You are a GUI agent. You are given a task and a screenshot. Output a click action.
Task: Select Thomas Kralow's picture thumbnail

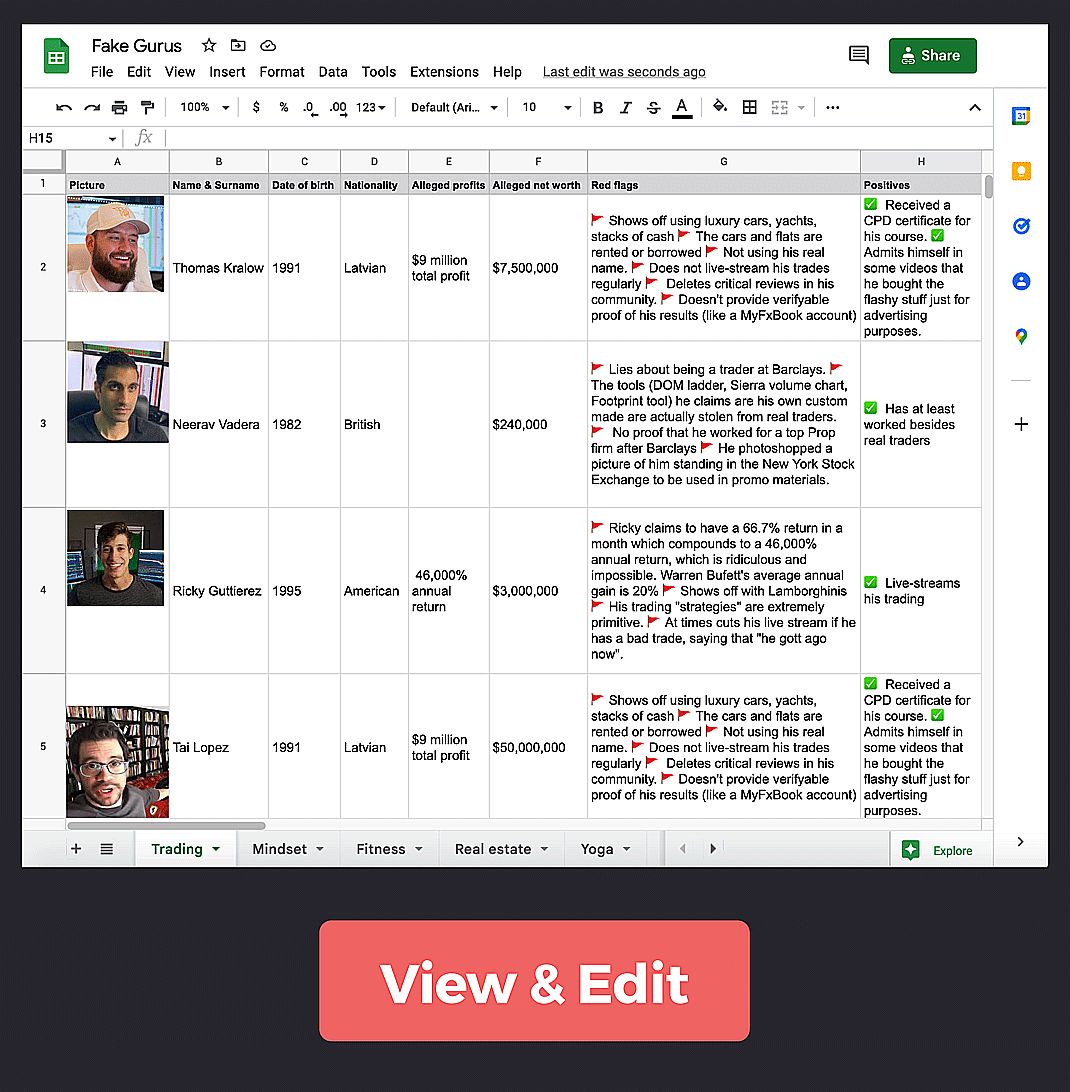pos(116,244)
